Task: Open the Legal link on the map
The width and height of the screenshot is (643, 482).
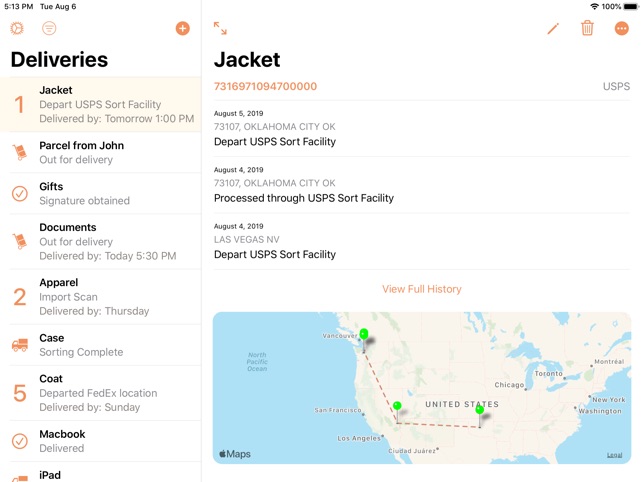Action: [x=614, y=455]
